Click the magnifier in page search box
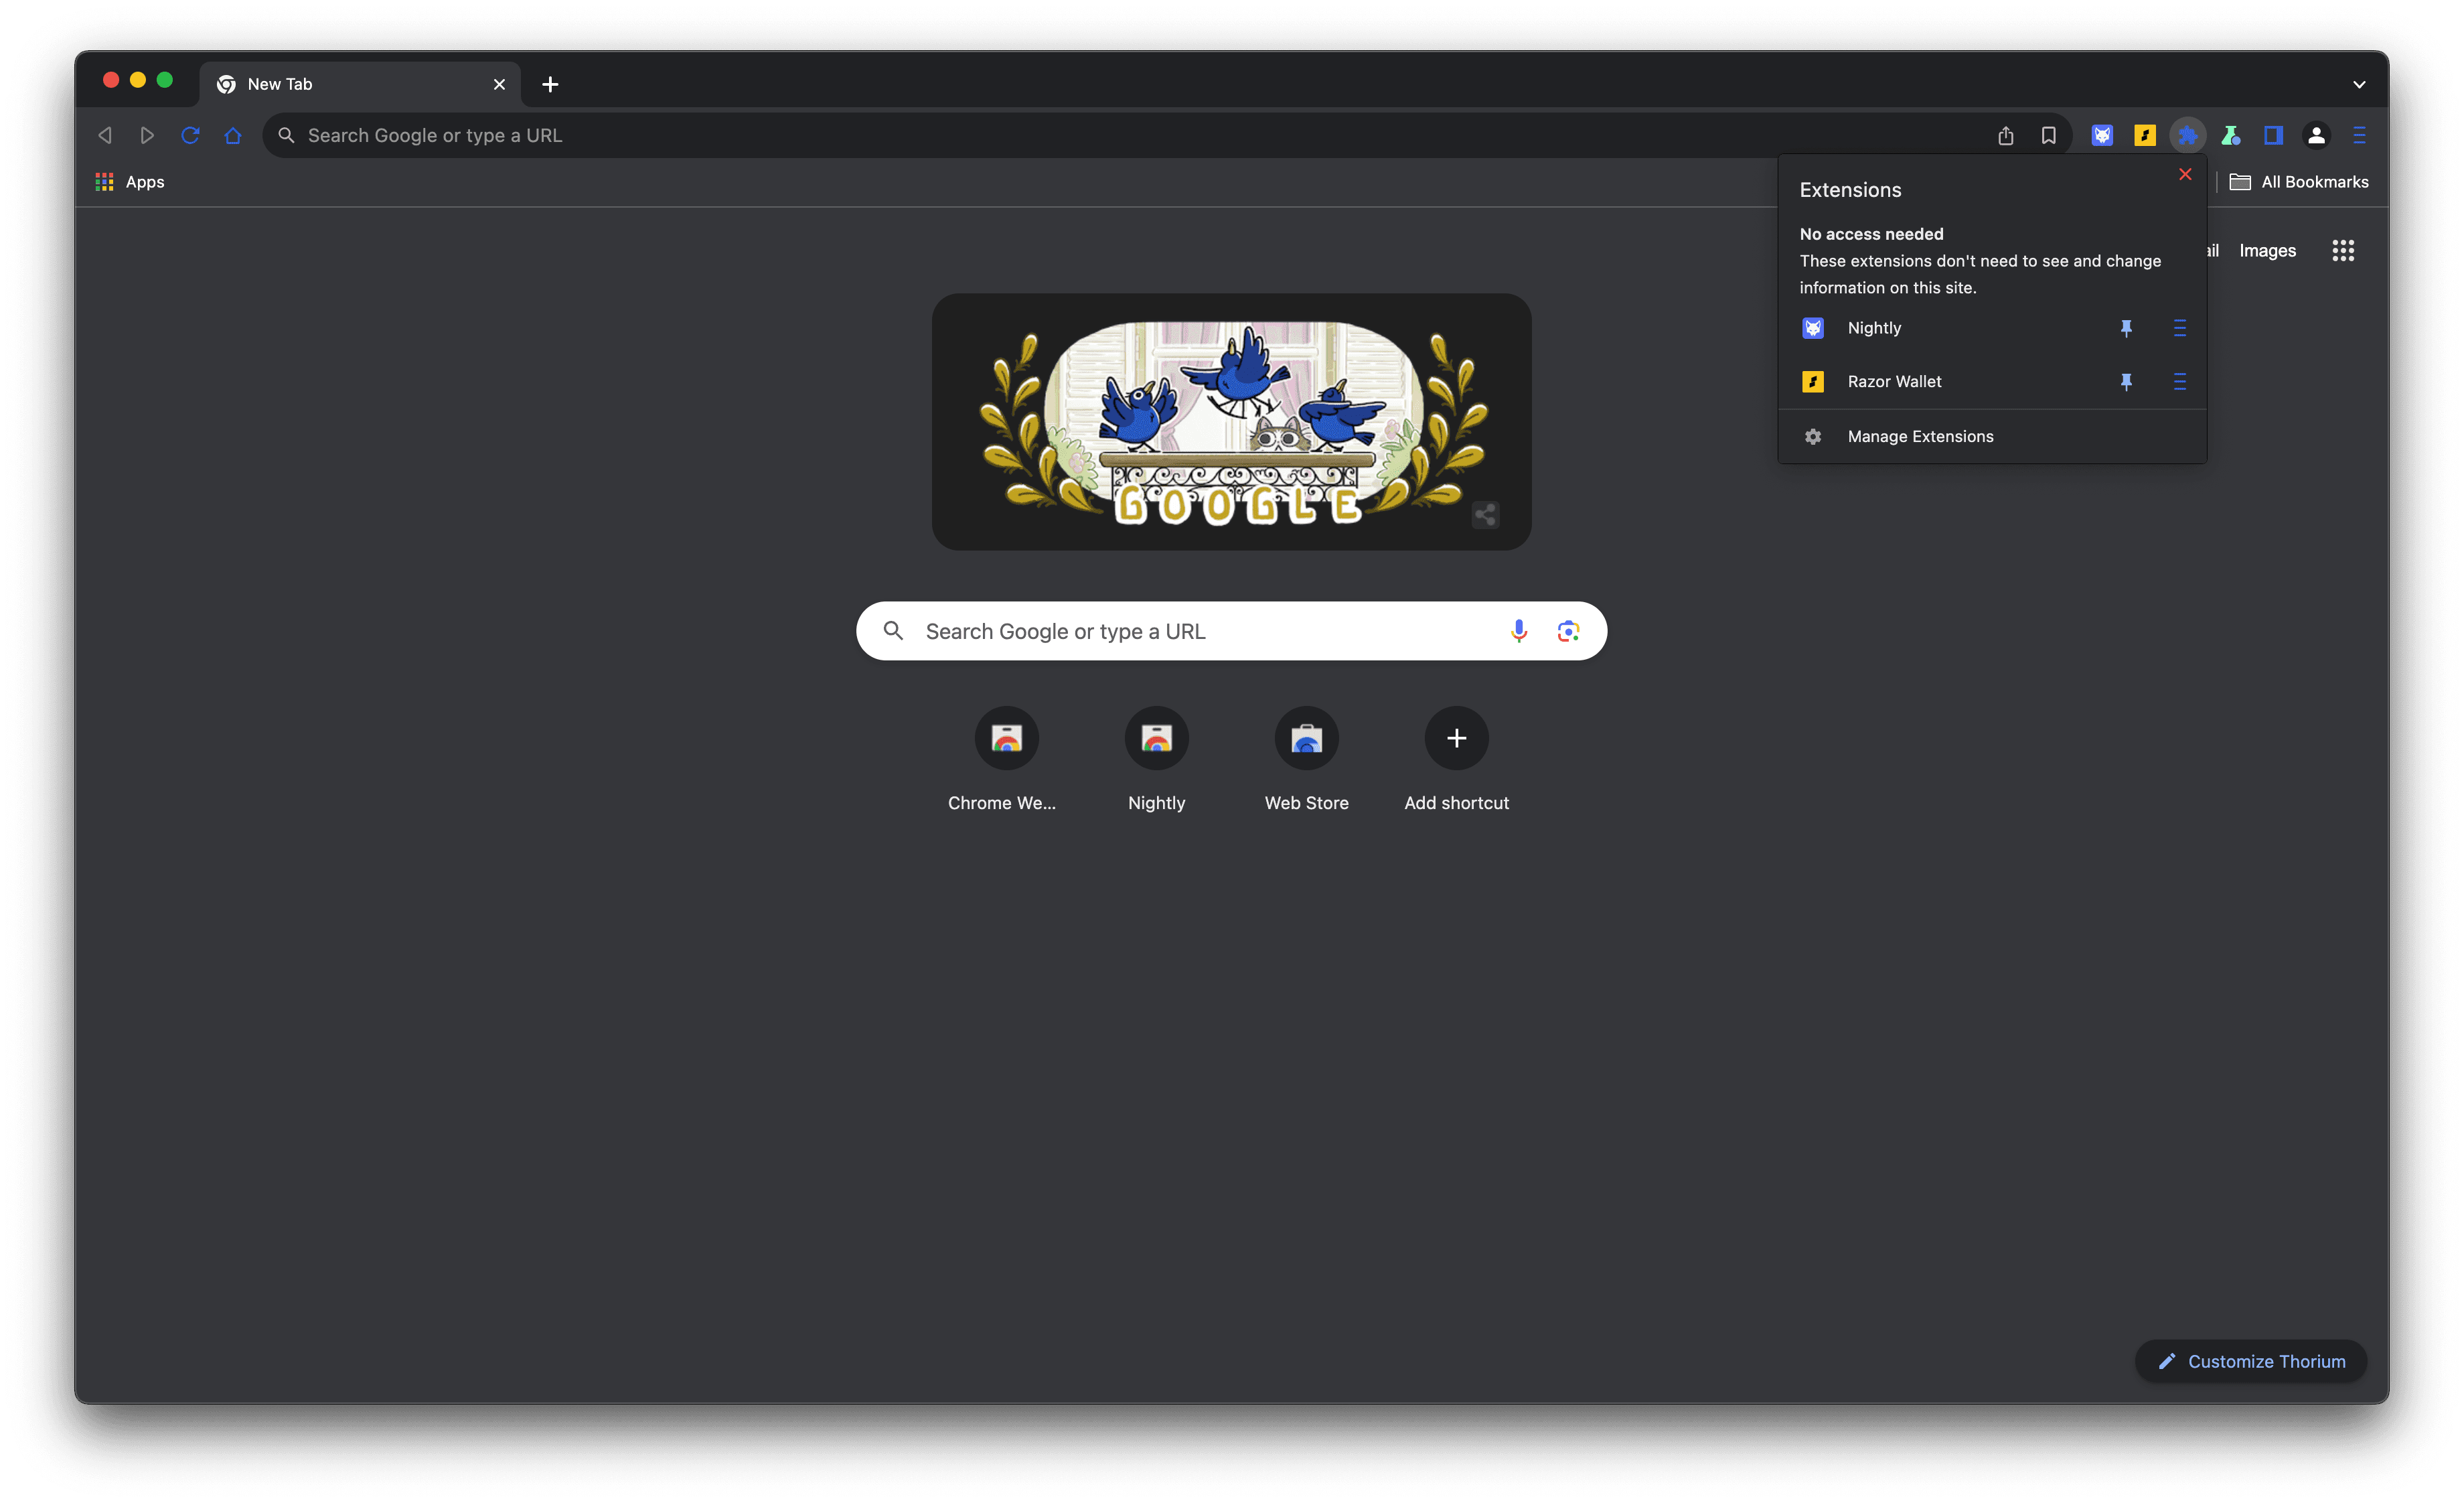The image size is (2464, 1503). pos(893,631)
